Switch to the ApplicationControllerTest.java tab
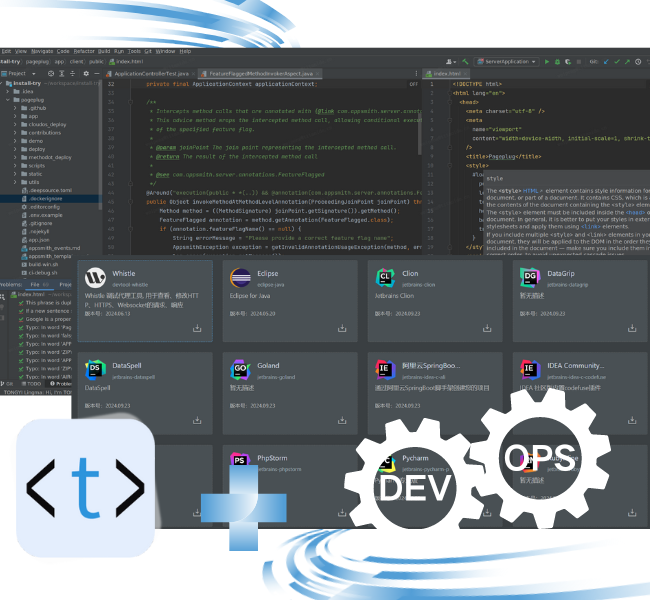The image size is (650, 600). [x=150, y=73]
